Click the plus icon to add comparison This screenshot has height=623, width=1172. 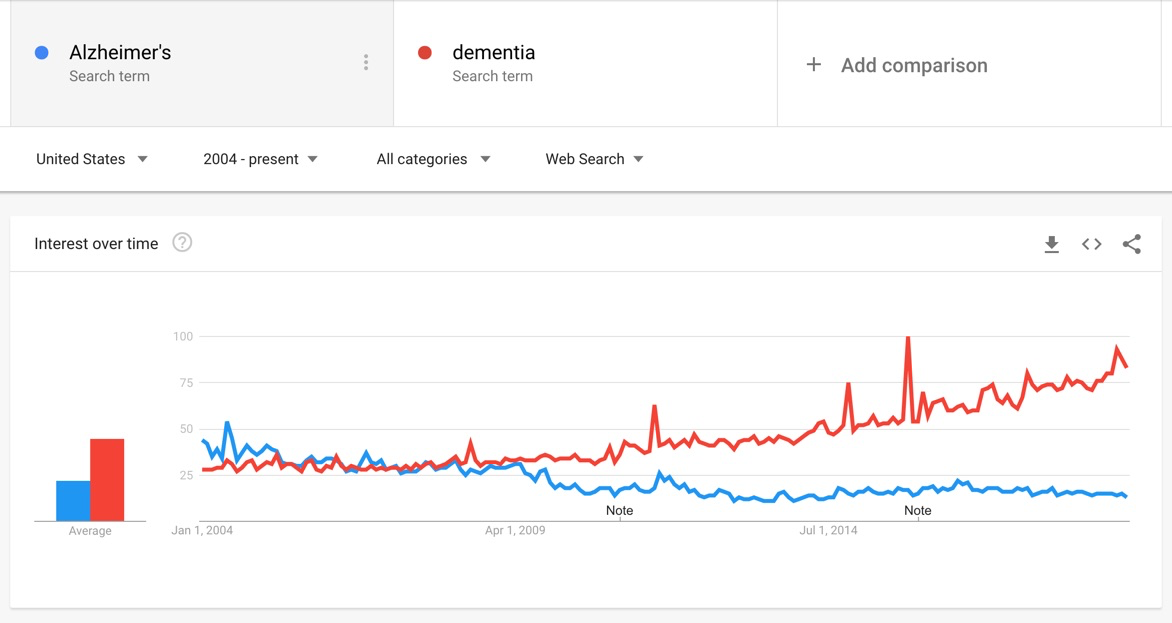click(x=814, y=65)
